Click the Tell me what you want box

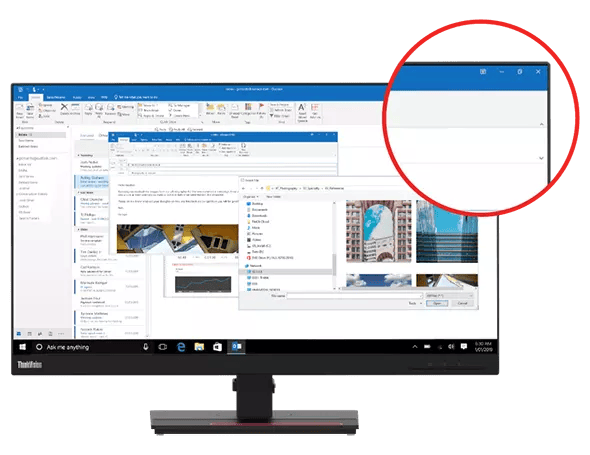[x=136, y=97]
